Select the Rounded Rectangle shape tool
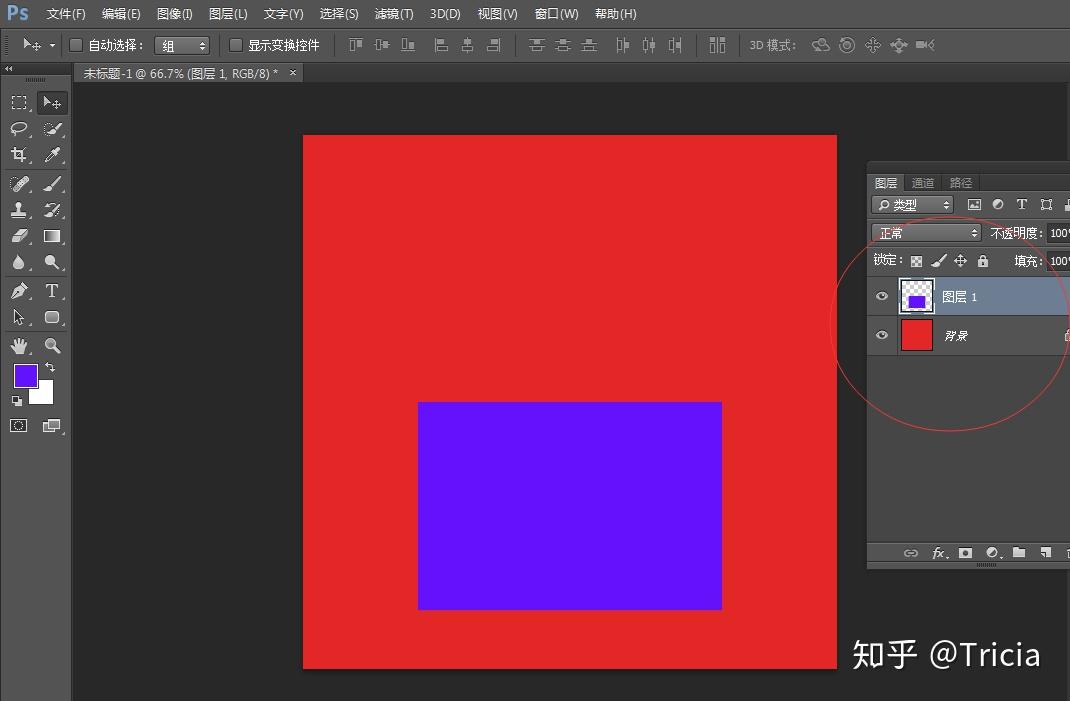1070x701 pixels. point(52,317)
